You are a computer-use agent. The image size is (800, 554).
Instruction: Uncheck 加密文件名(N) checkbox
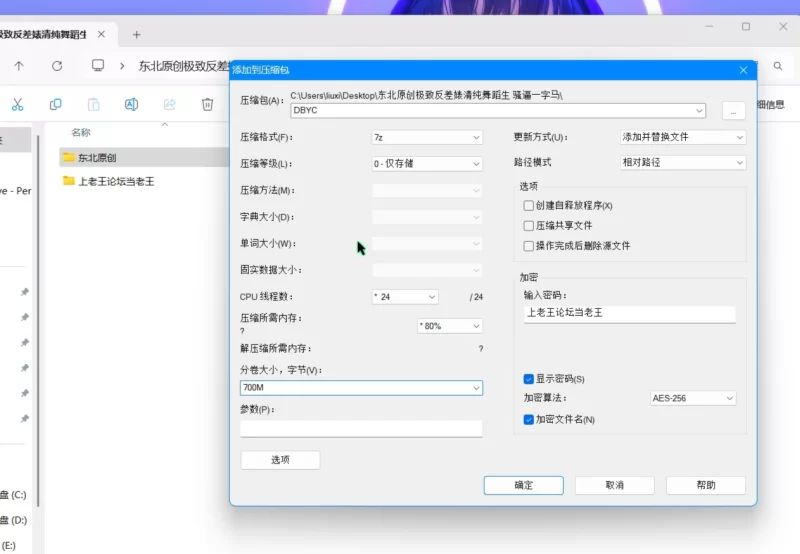point(529,419)
